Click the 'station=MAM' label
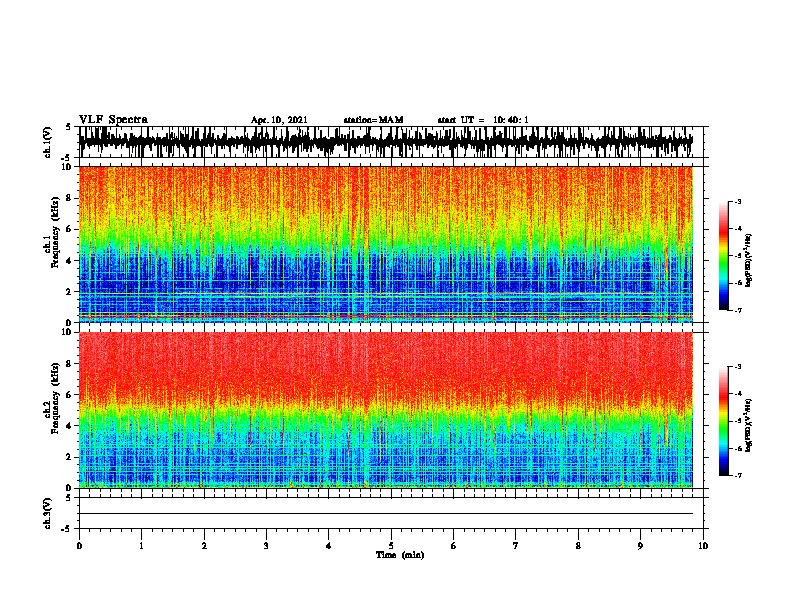This screenshot has height=612, width=792. click(373, 120)
